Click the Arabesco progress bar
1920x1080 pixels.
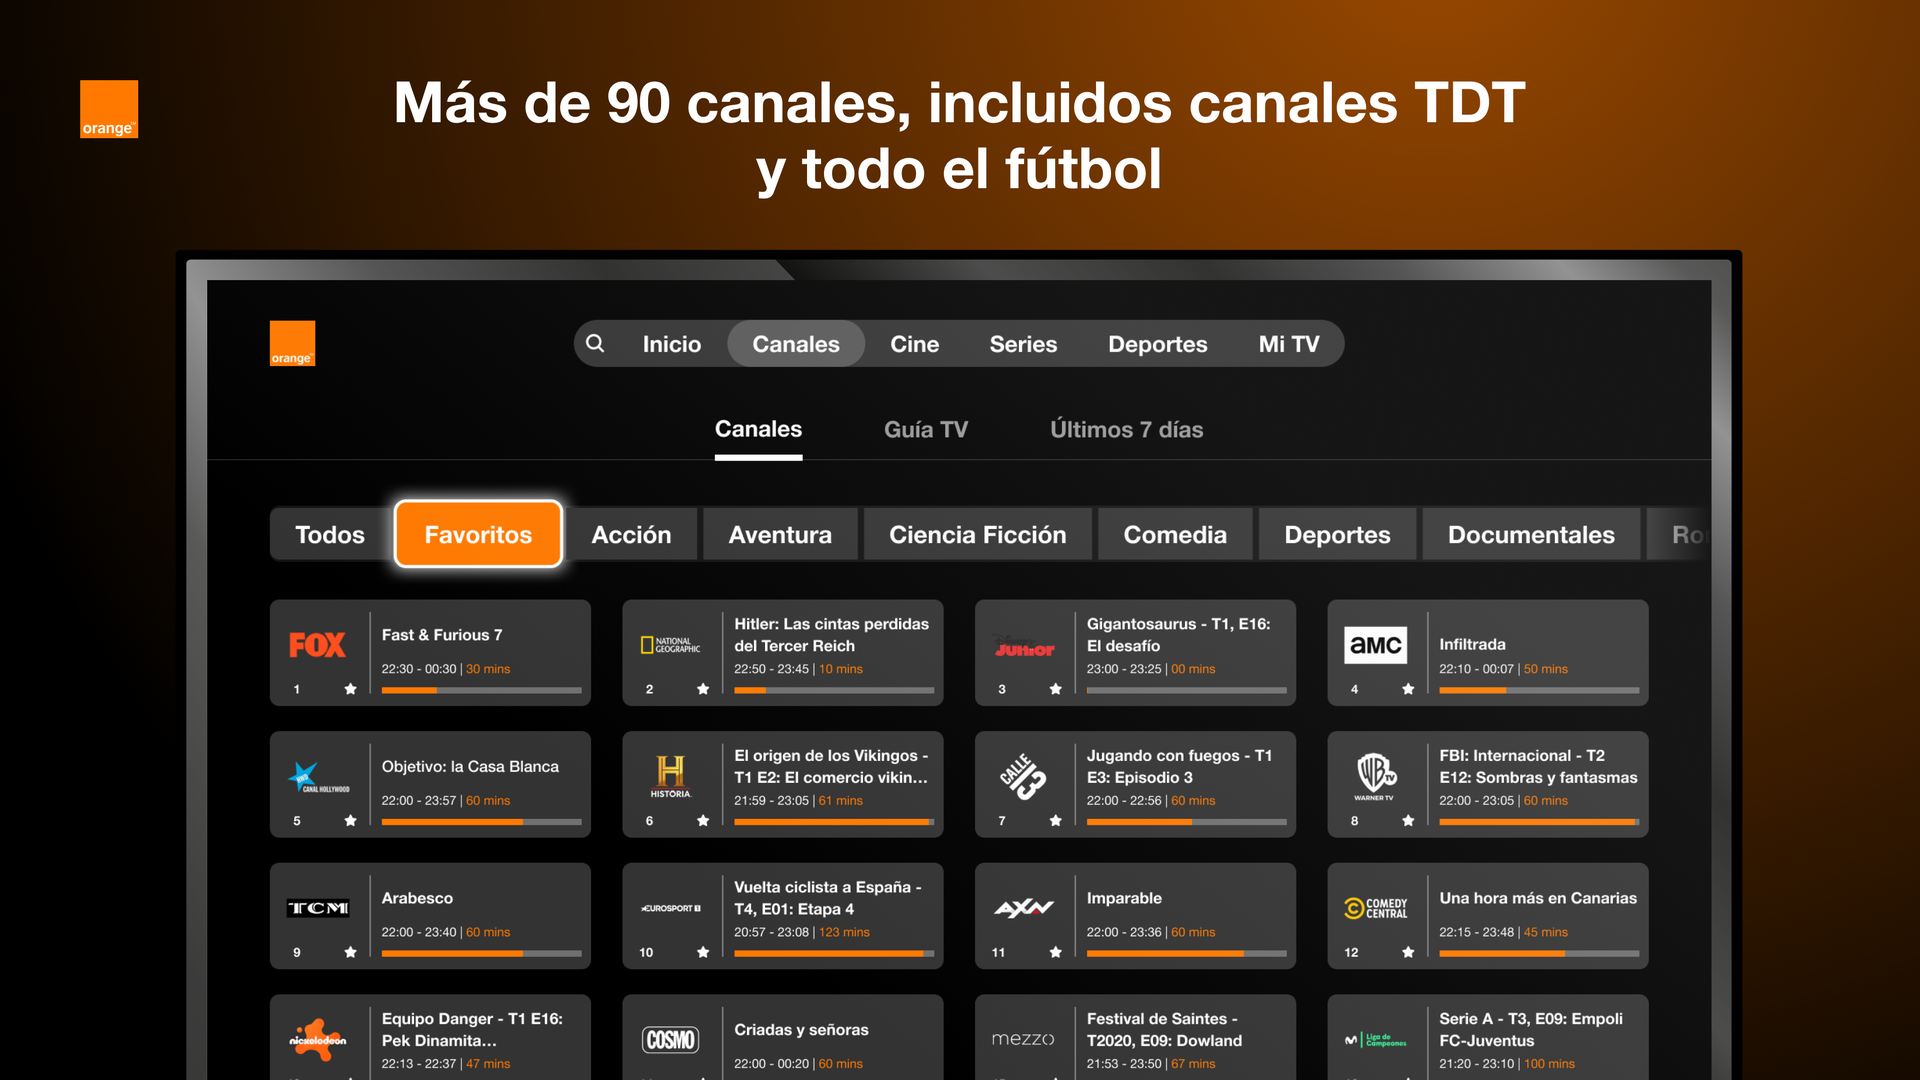tap(481, 953)
